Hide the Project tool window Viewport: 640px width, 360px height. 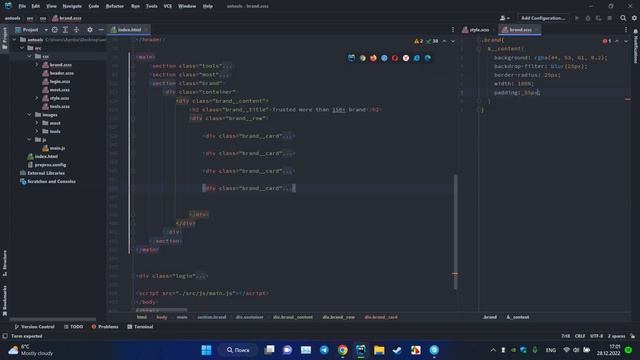(101, 30)
